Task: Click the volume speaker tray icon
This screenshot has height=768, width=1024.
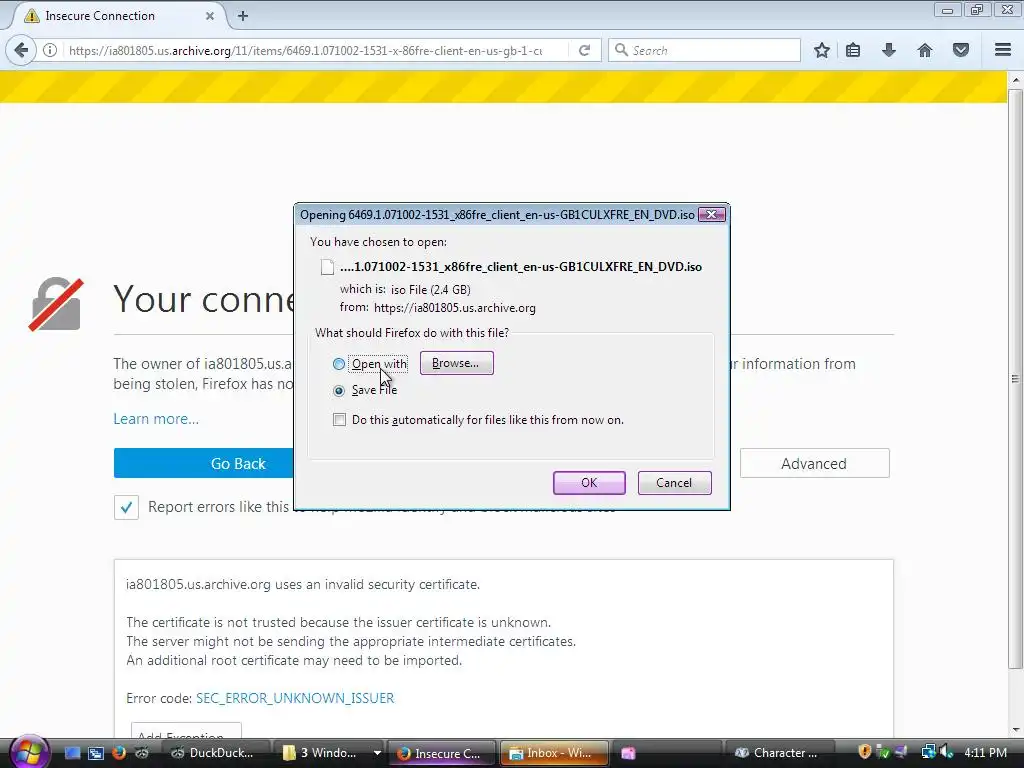Action: [x=945, y=752]
